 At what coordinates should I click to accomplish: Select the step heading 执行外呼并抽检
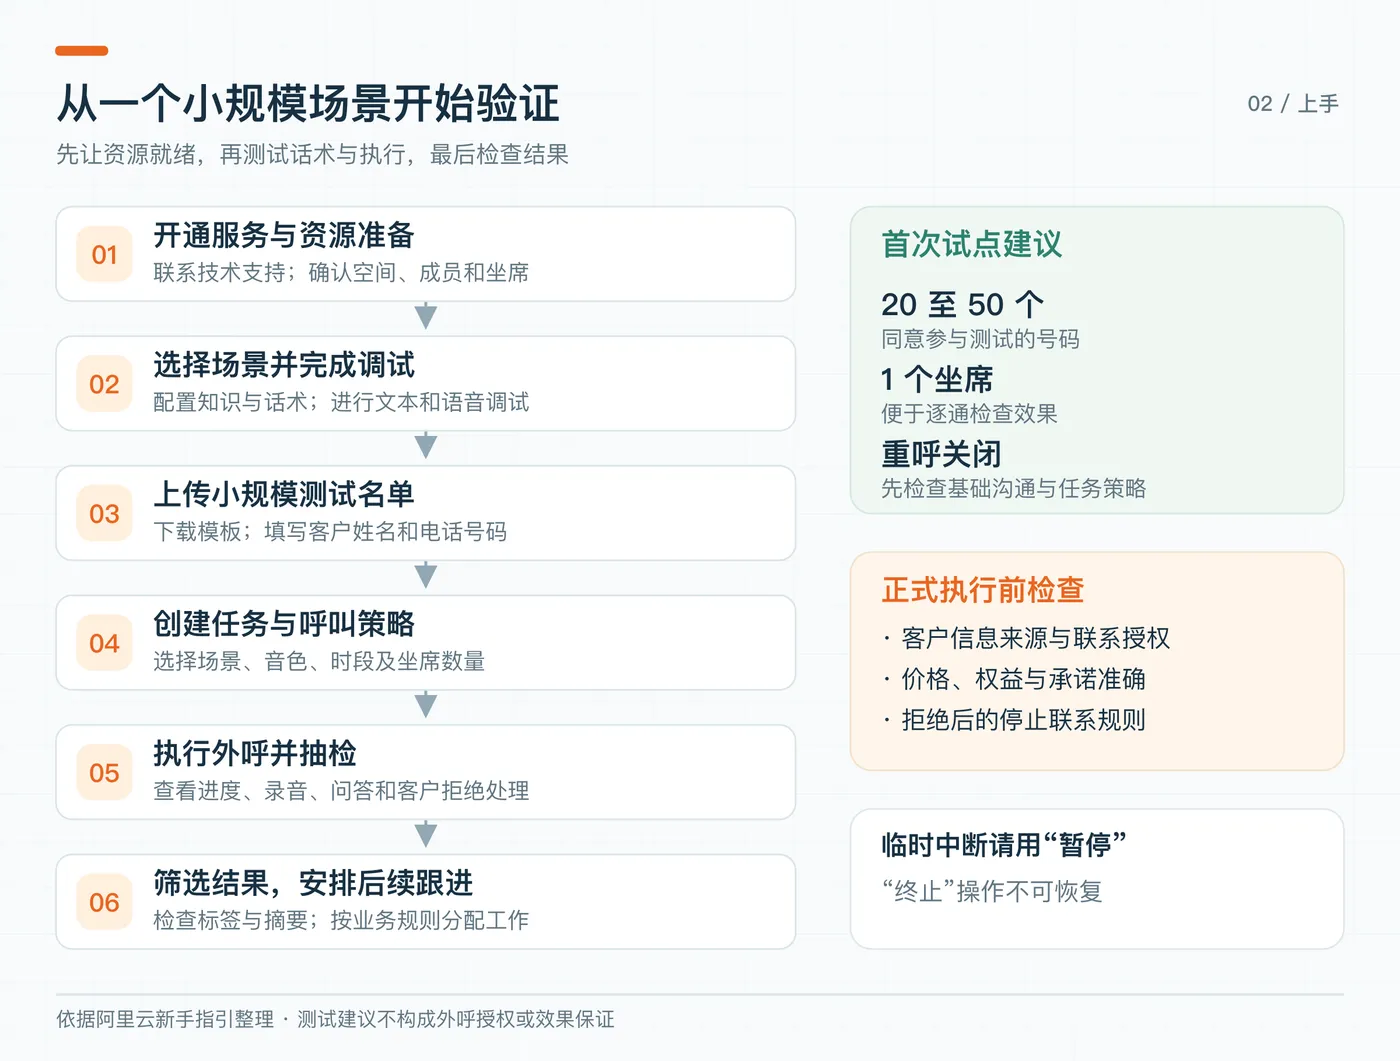click(x=255, y=753)
